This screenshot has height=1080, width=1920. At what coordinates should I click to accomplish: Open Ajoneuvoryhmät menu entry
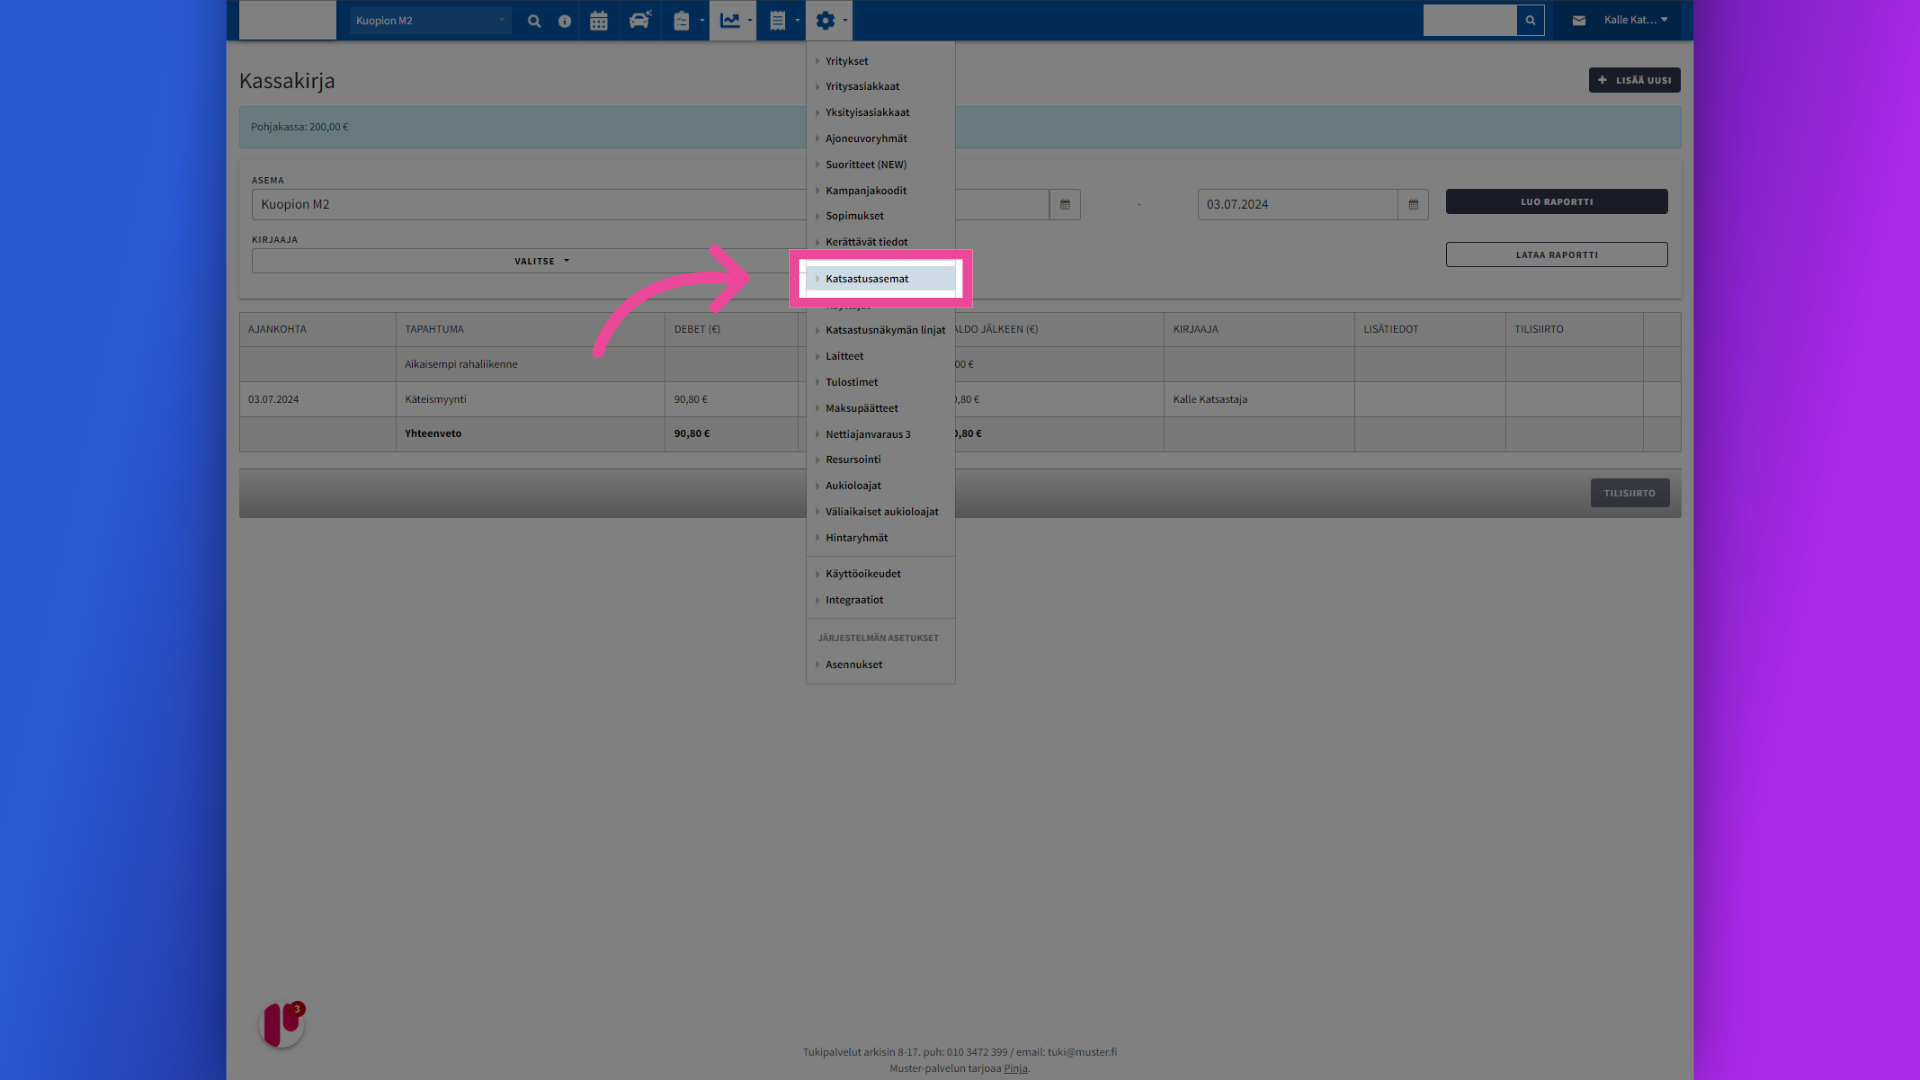pyautogui.click(x=866, y=139)
